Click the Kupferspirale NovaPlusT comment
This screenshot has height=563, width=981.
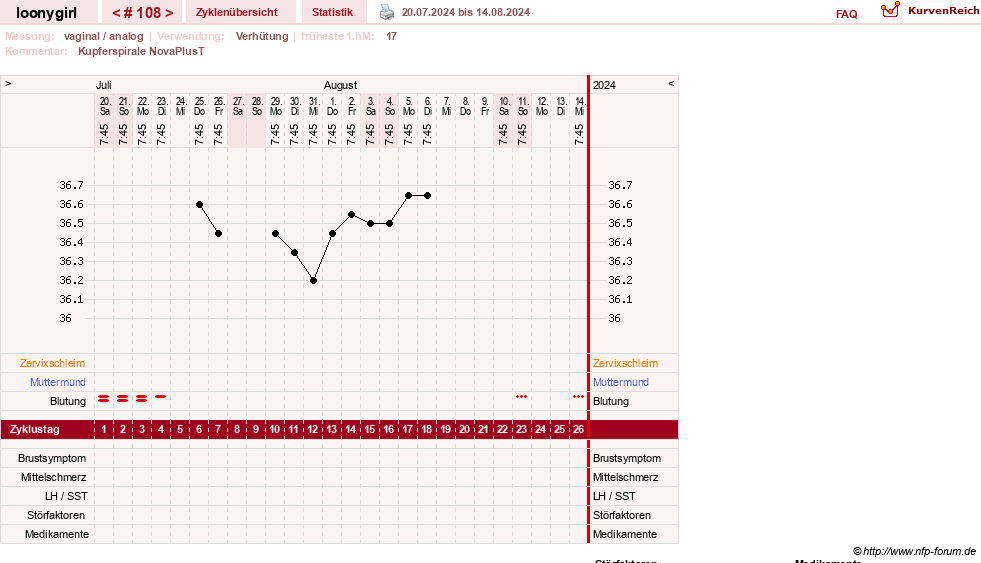coord(141,51)
